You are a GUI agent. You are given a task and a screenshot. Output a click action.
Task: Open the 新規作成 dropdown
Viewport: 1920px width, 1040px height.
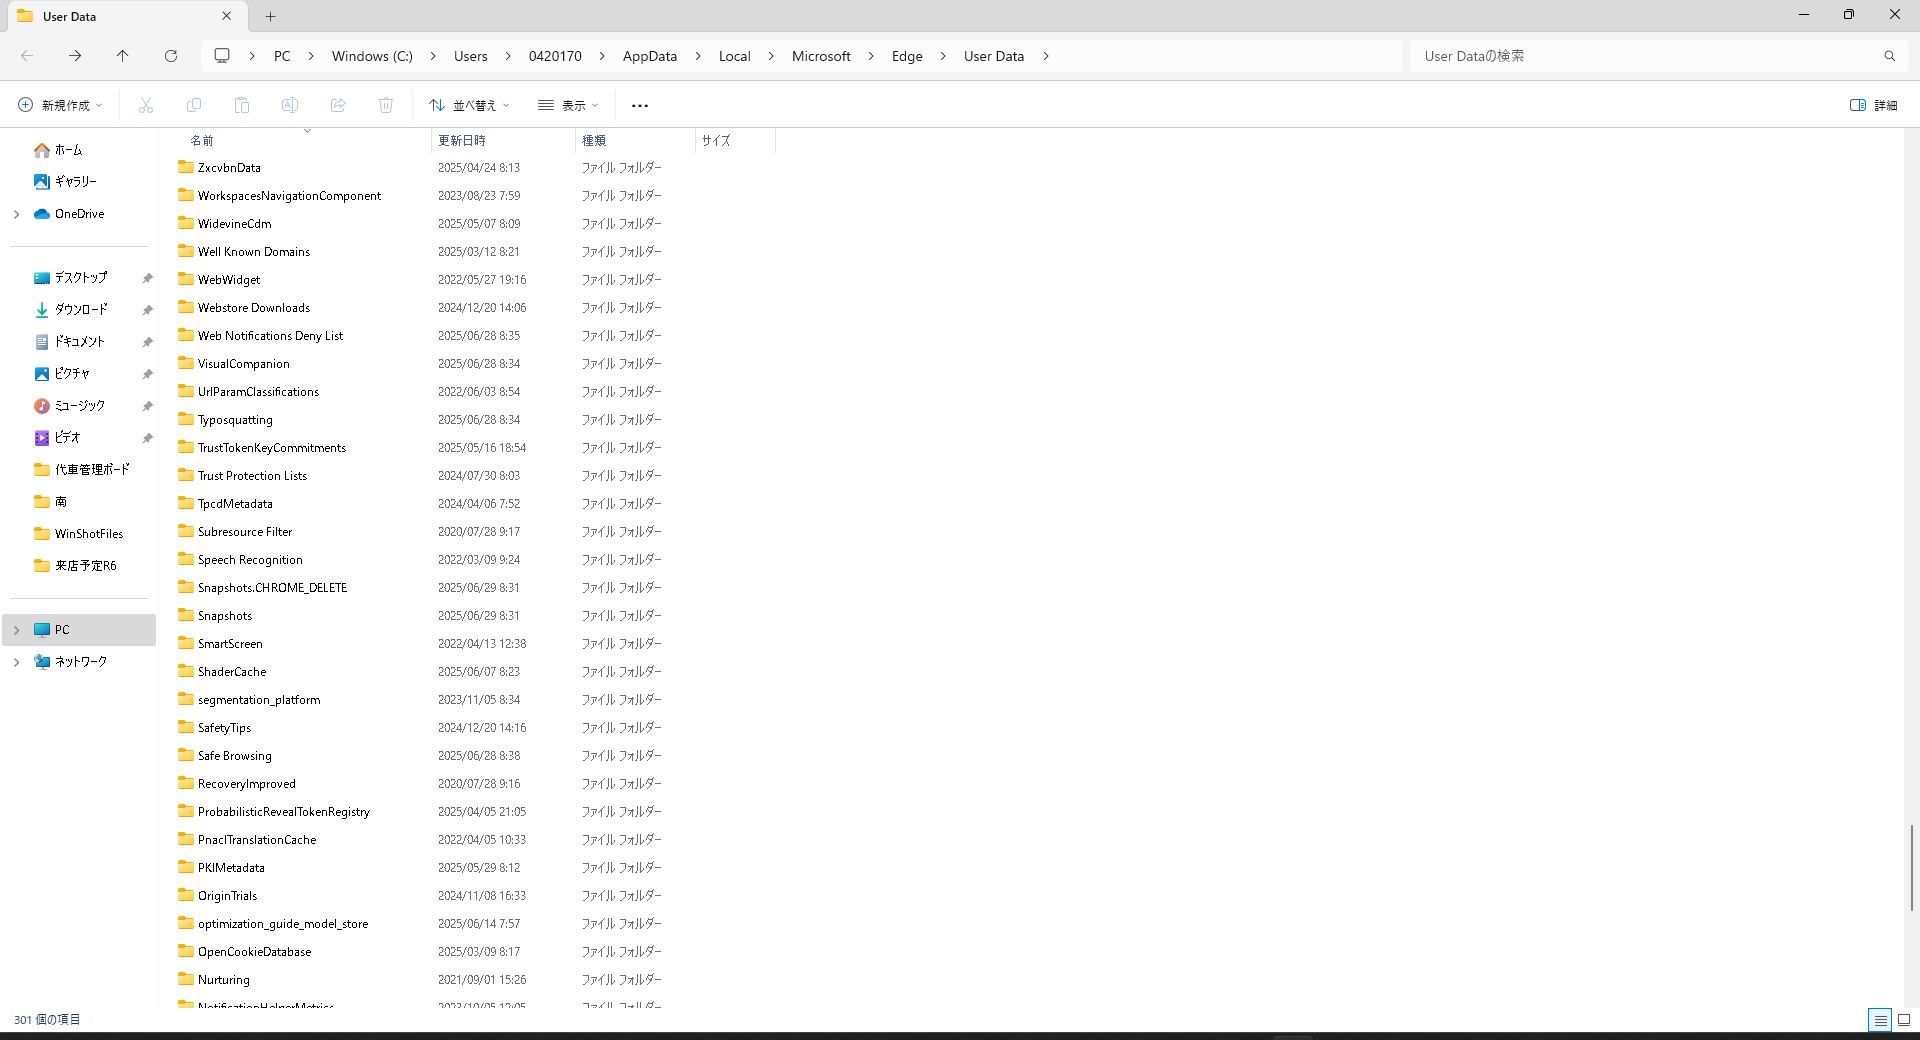pyautogui.click(x=60, y=105)
